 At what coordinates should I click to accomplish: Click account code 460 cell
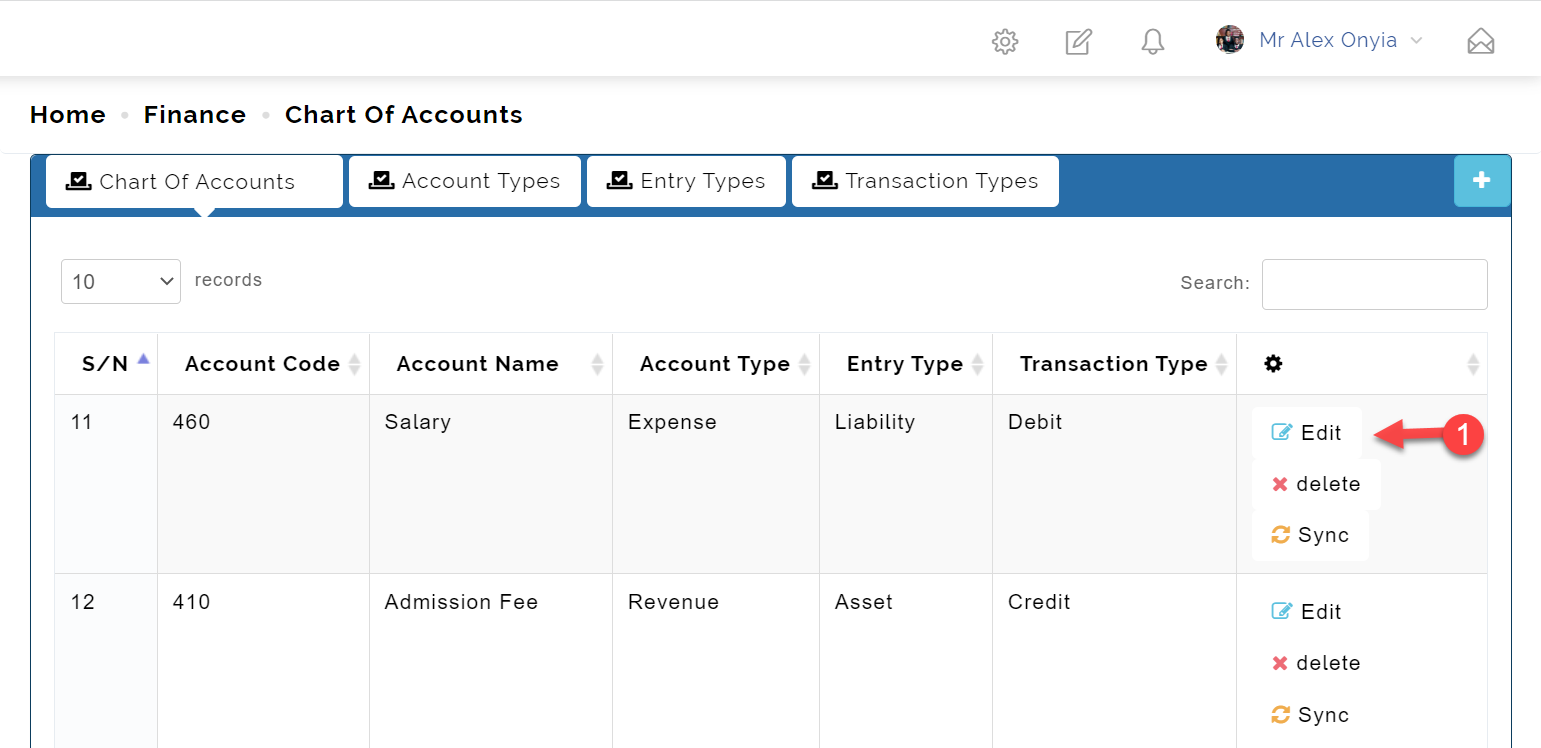pyautogui.click(x=263, y=484)
